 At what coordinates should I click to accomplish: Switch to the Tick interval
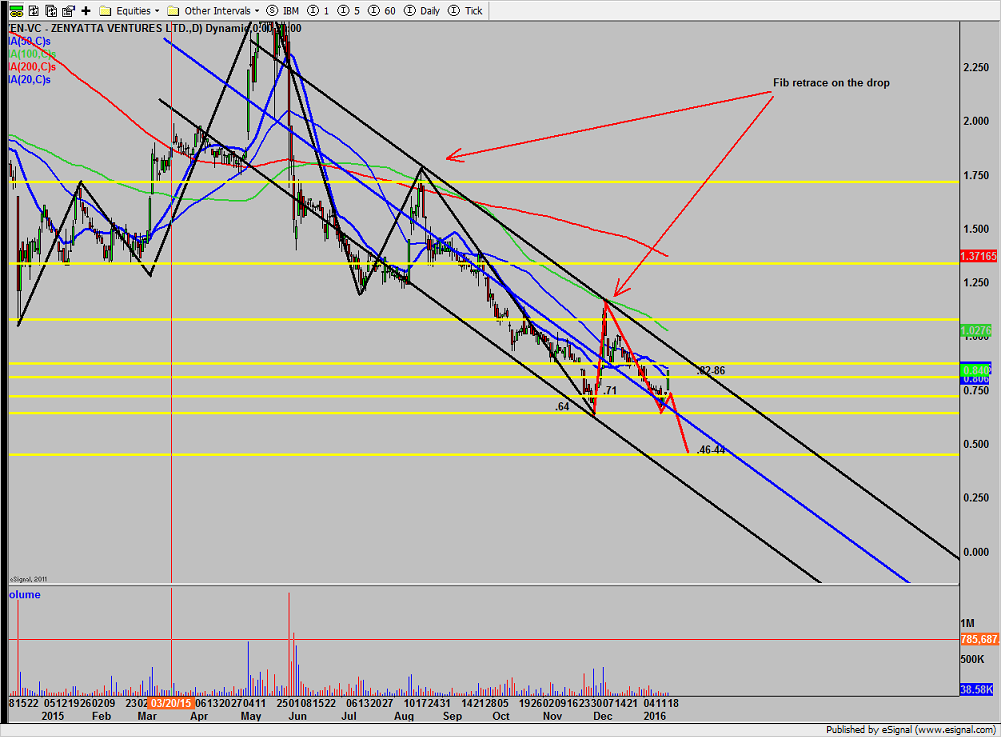[465, 11]
